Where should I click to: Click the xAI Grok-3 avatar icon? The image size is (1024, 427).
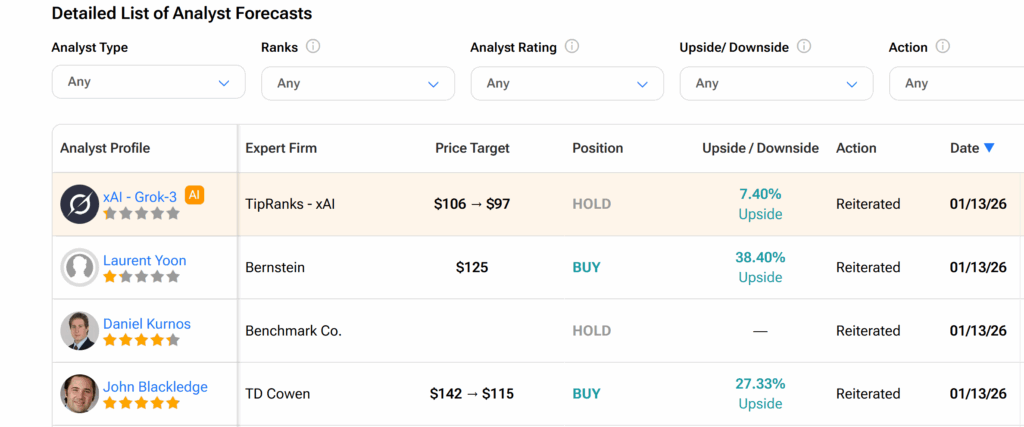pos(79,204)
